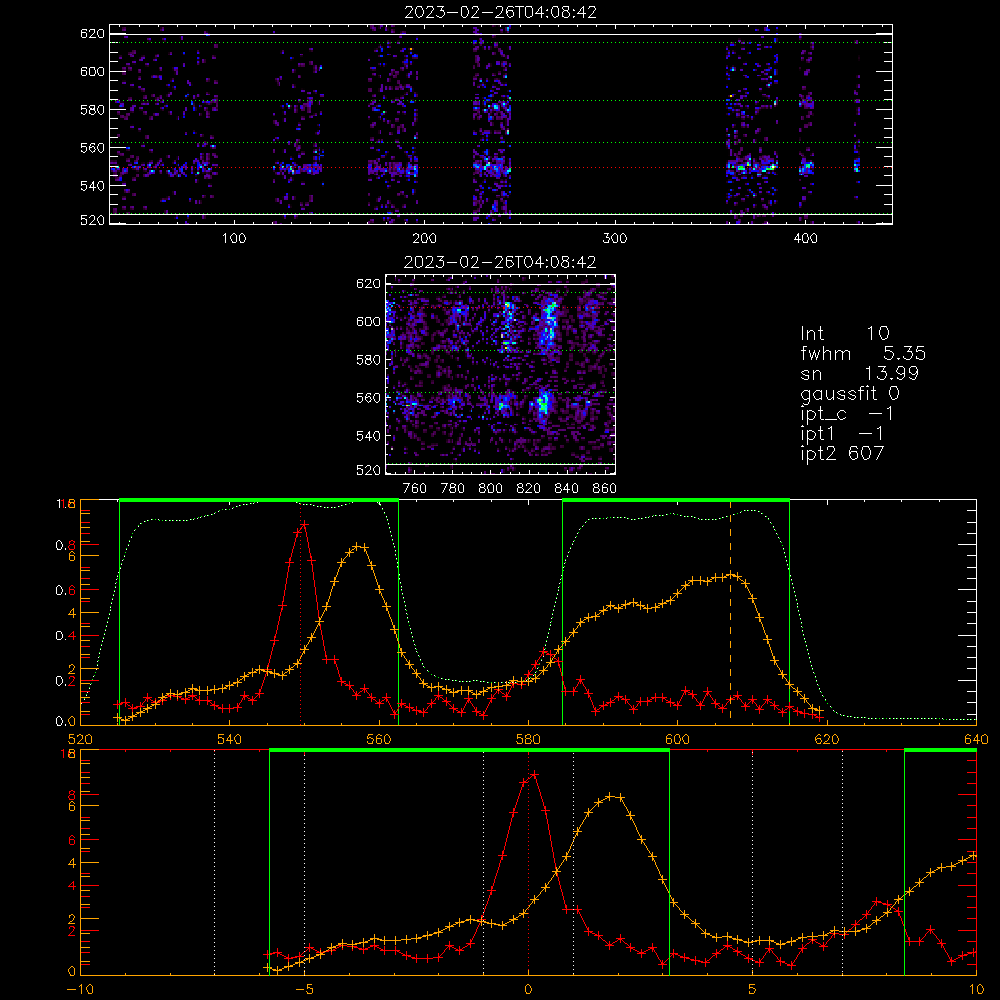Click the red curve peak in bottom plot
This screenshot has width=1000, height=1000.
tap(533, 774)
